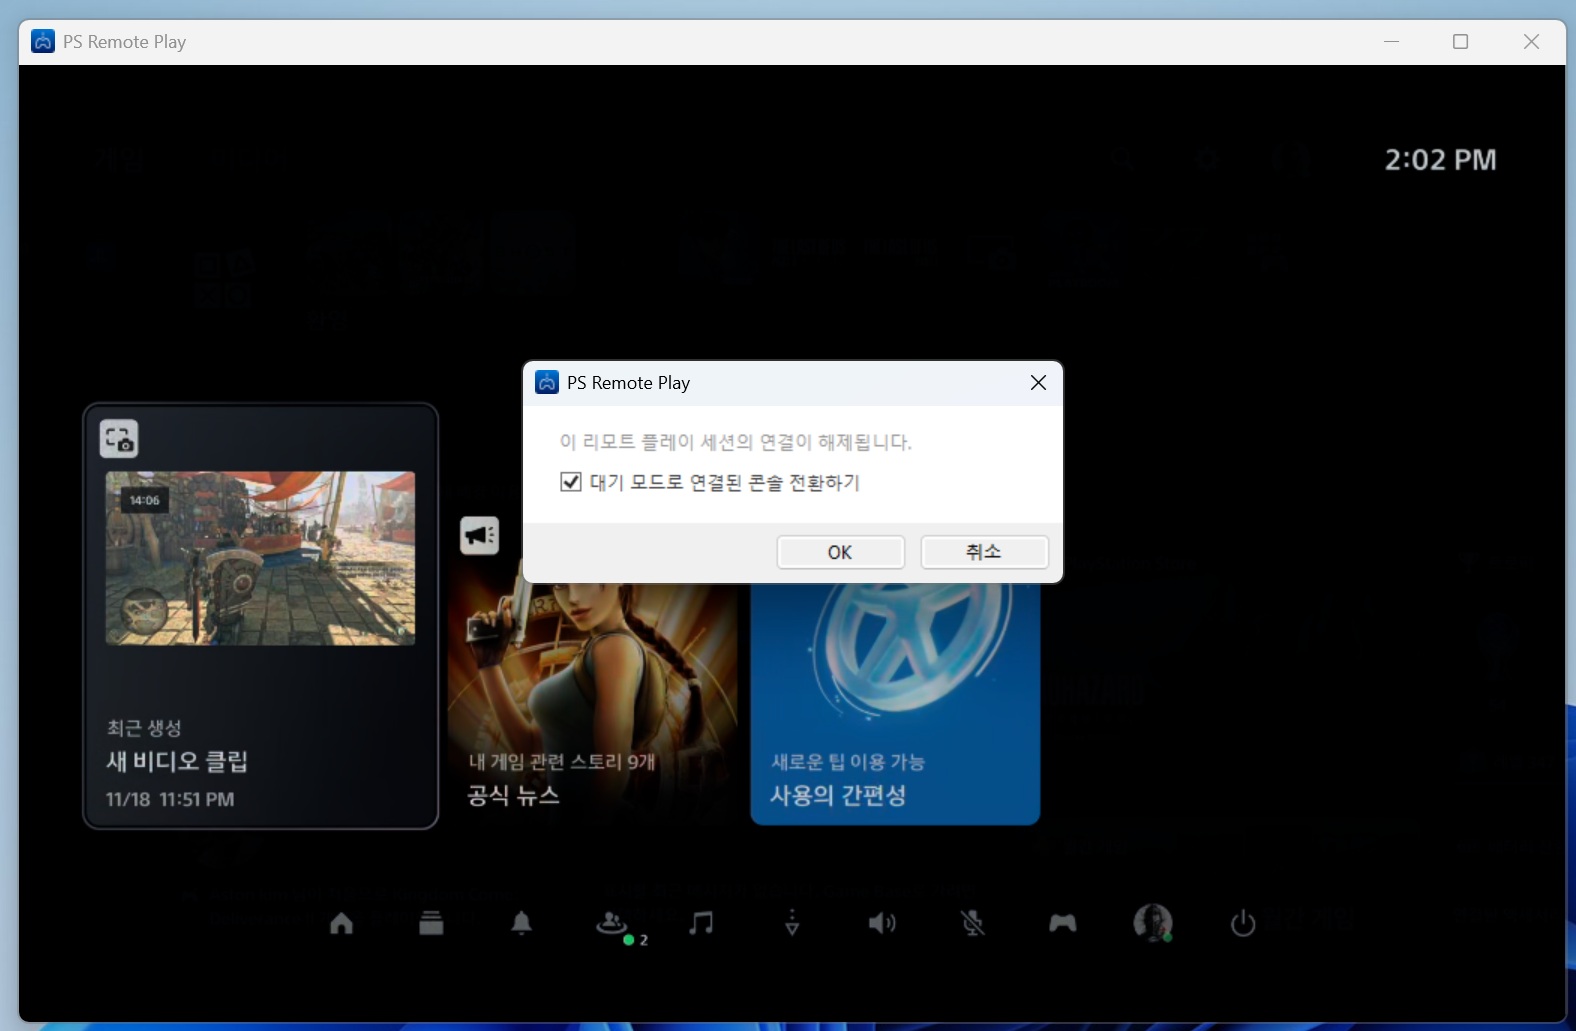This screenshot has height=1031, width=1576.
Task: Click the 취소 cancel button
Action: (984, 552)
